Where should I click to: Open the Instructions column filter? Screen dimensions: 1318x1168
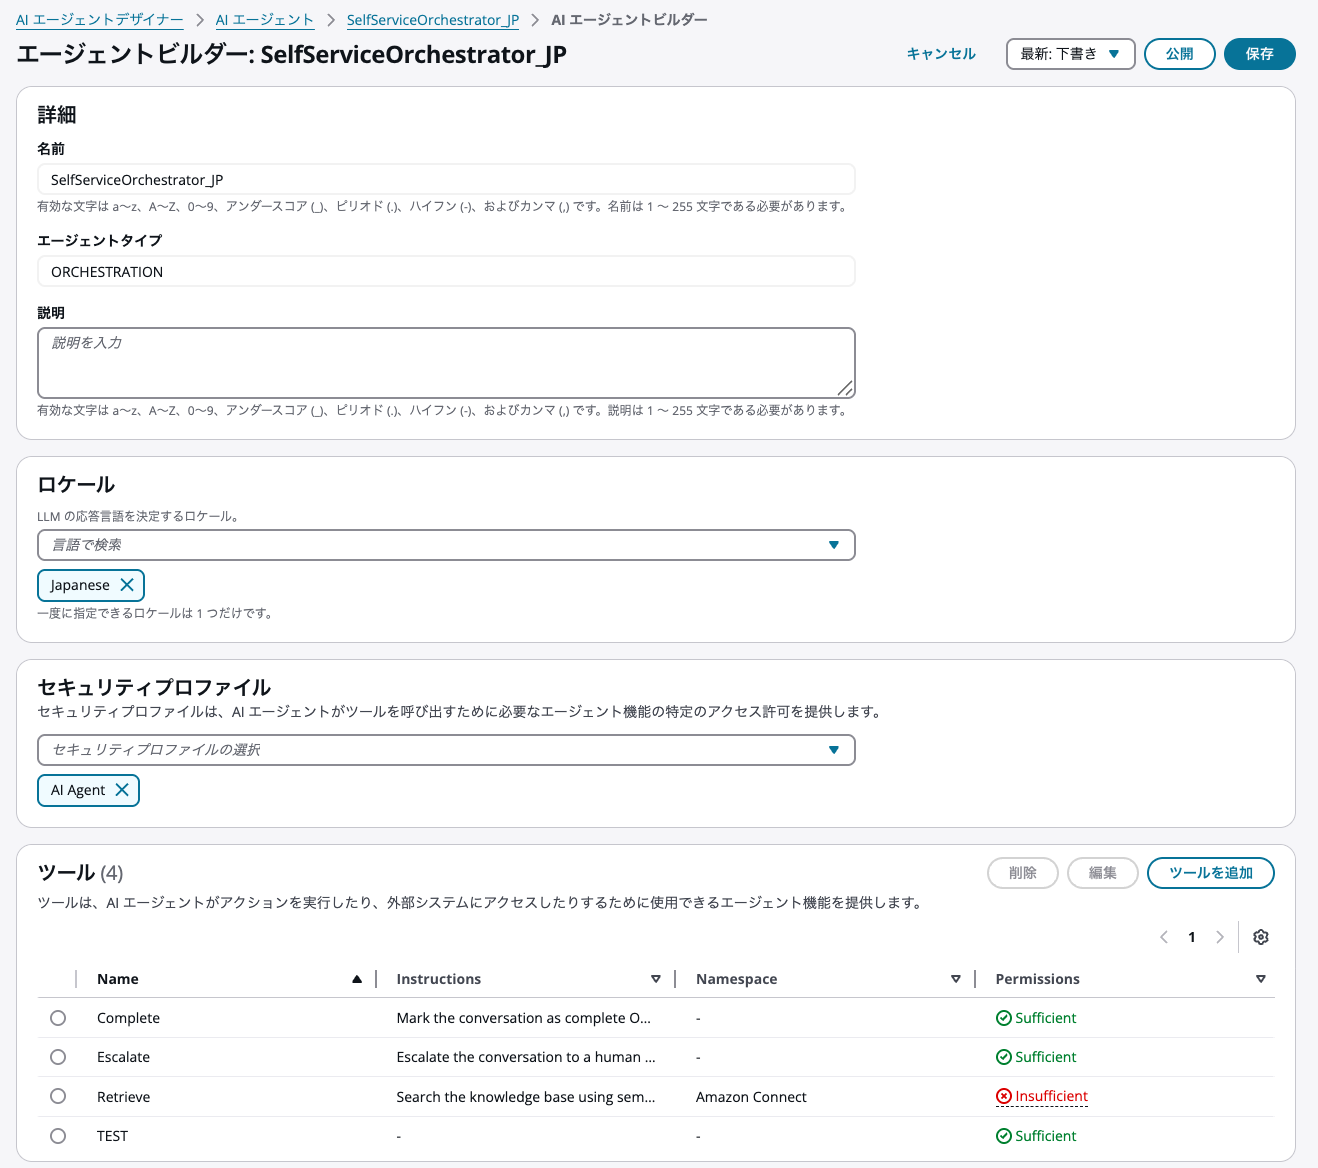click(656, 978)
